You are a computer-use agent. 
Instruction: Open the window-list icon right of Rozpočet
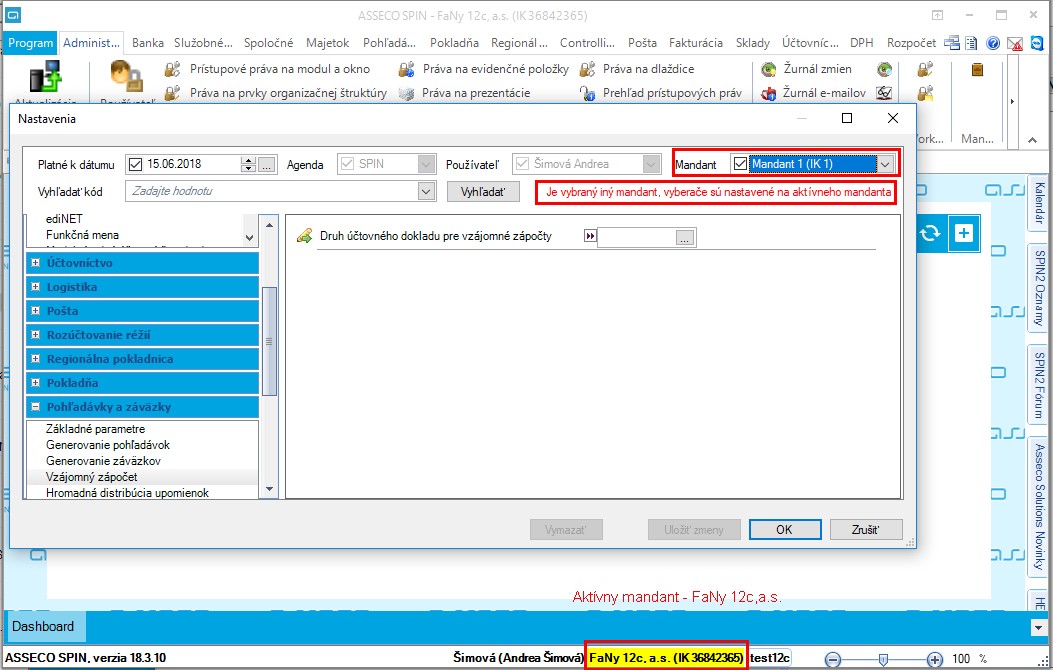952,43
